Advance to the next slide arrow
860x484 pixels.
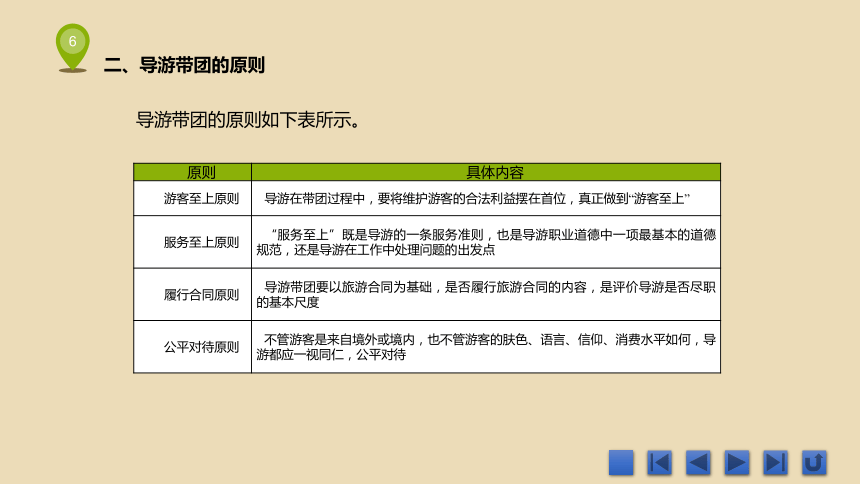[x=737, y=463]
